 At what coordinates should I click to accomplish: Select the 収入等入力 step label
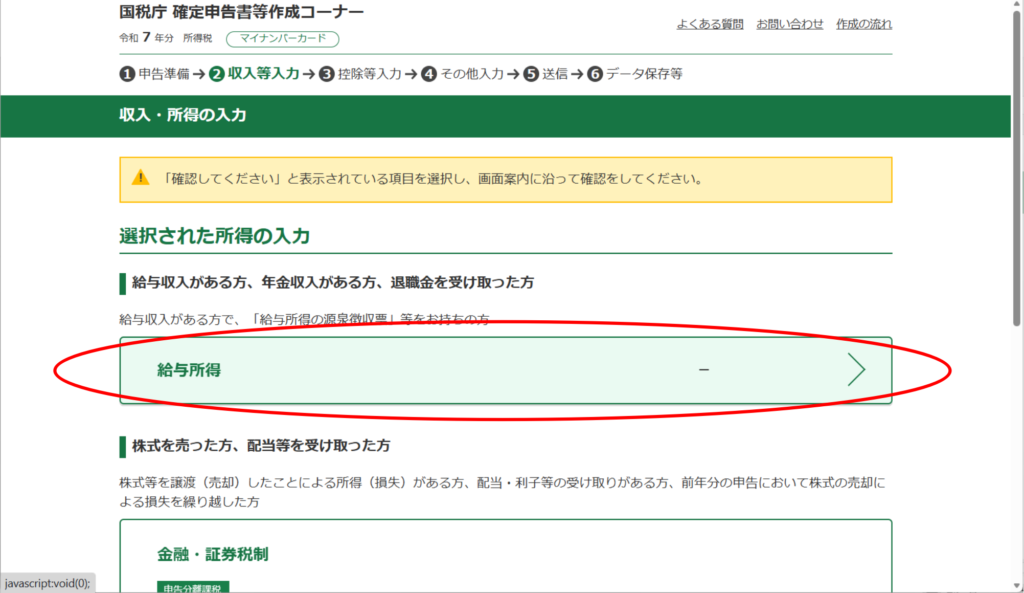point(263,74)
